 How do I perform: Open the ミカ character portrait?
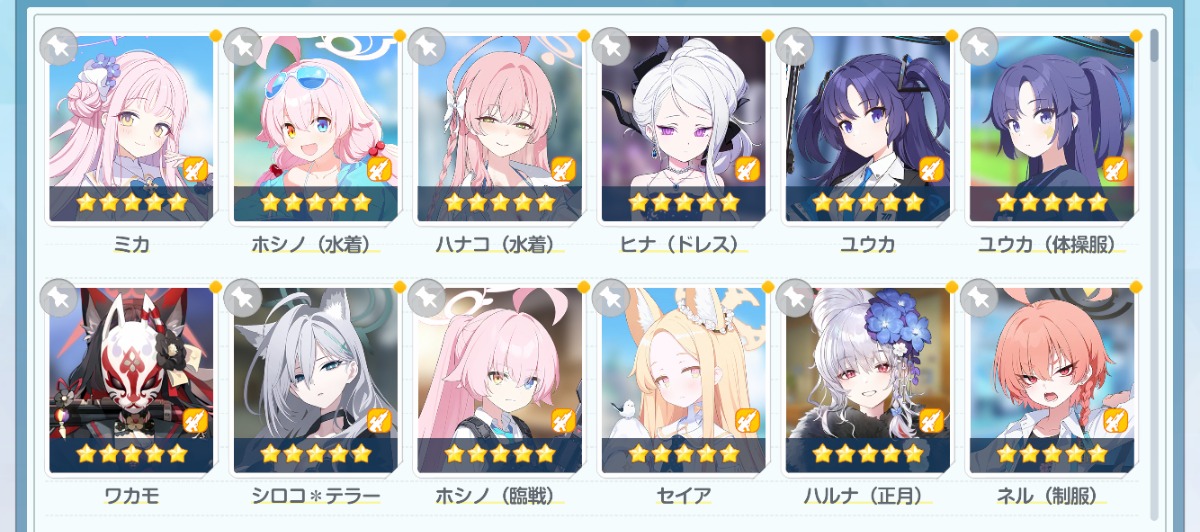[131, 128]
